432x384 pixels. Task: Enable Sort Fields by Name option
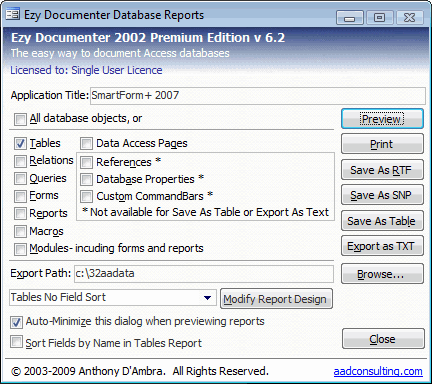pyautogui.click(x=16, y=342)
